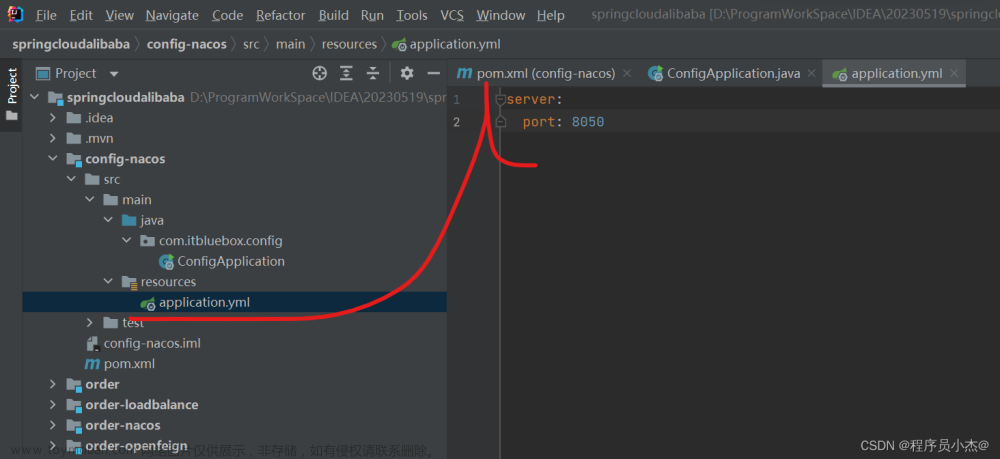Switch to application.yml editor tab
The height and width of the screenshot is (459, 1000).
(x=894, y=74)
